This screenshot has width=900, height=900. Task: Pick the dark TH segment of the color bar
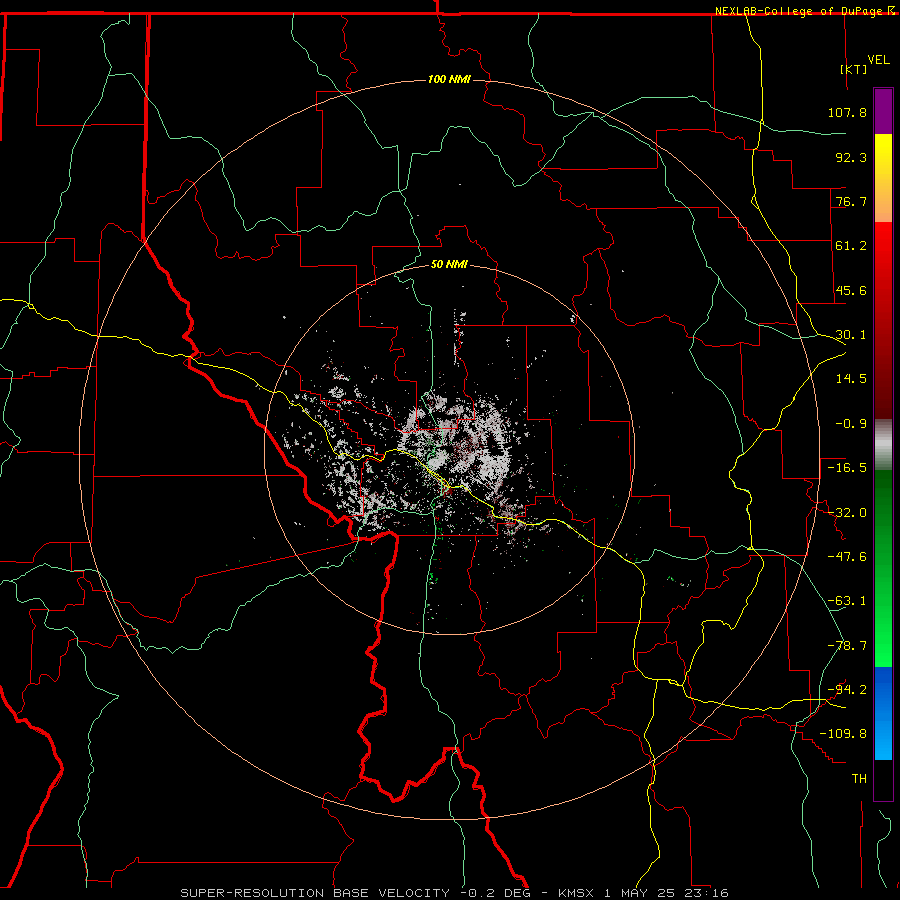pos(883,779)
